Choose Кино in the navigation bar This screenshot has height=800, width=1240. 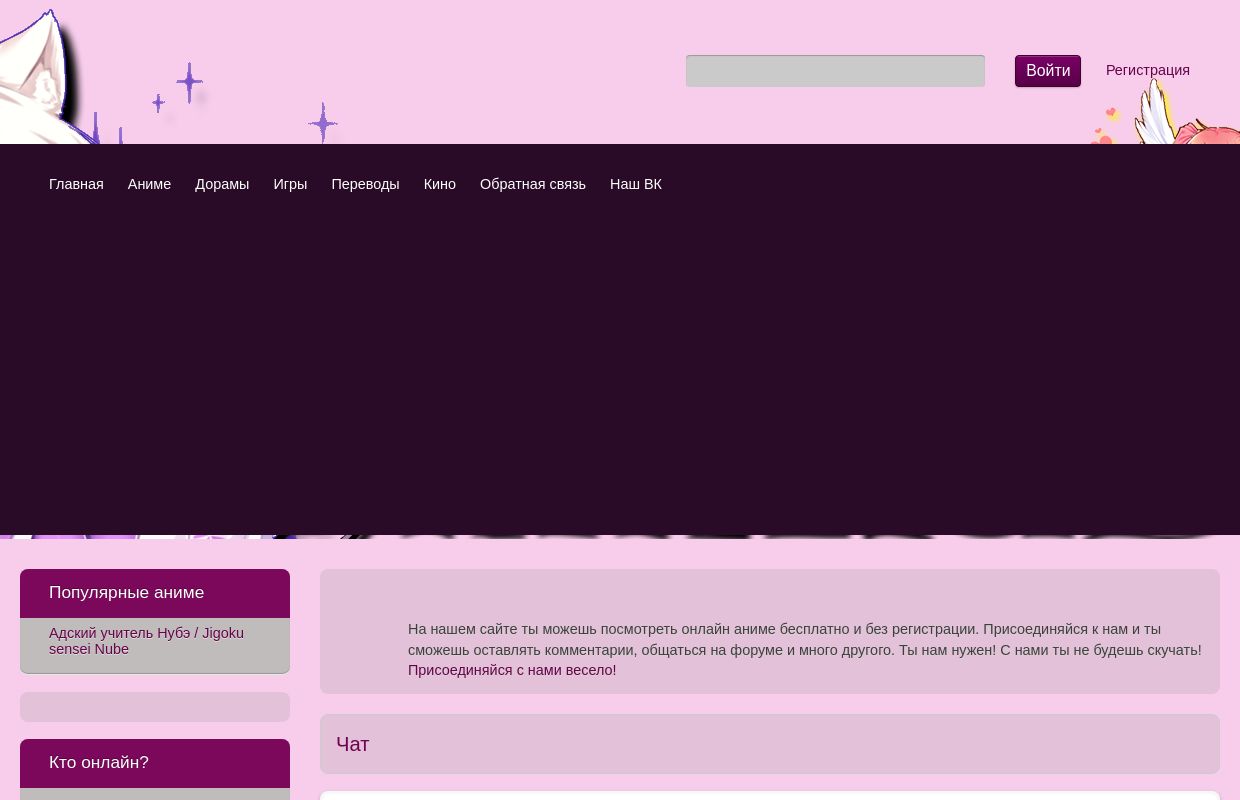click(439, 184)
